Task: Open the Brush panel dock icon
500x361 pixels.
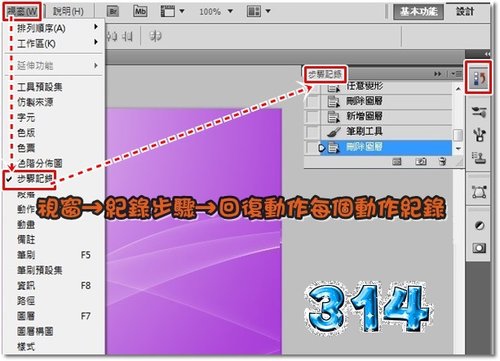Action: tap(479, 134)
